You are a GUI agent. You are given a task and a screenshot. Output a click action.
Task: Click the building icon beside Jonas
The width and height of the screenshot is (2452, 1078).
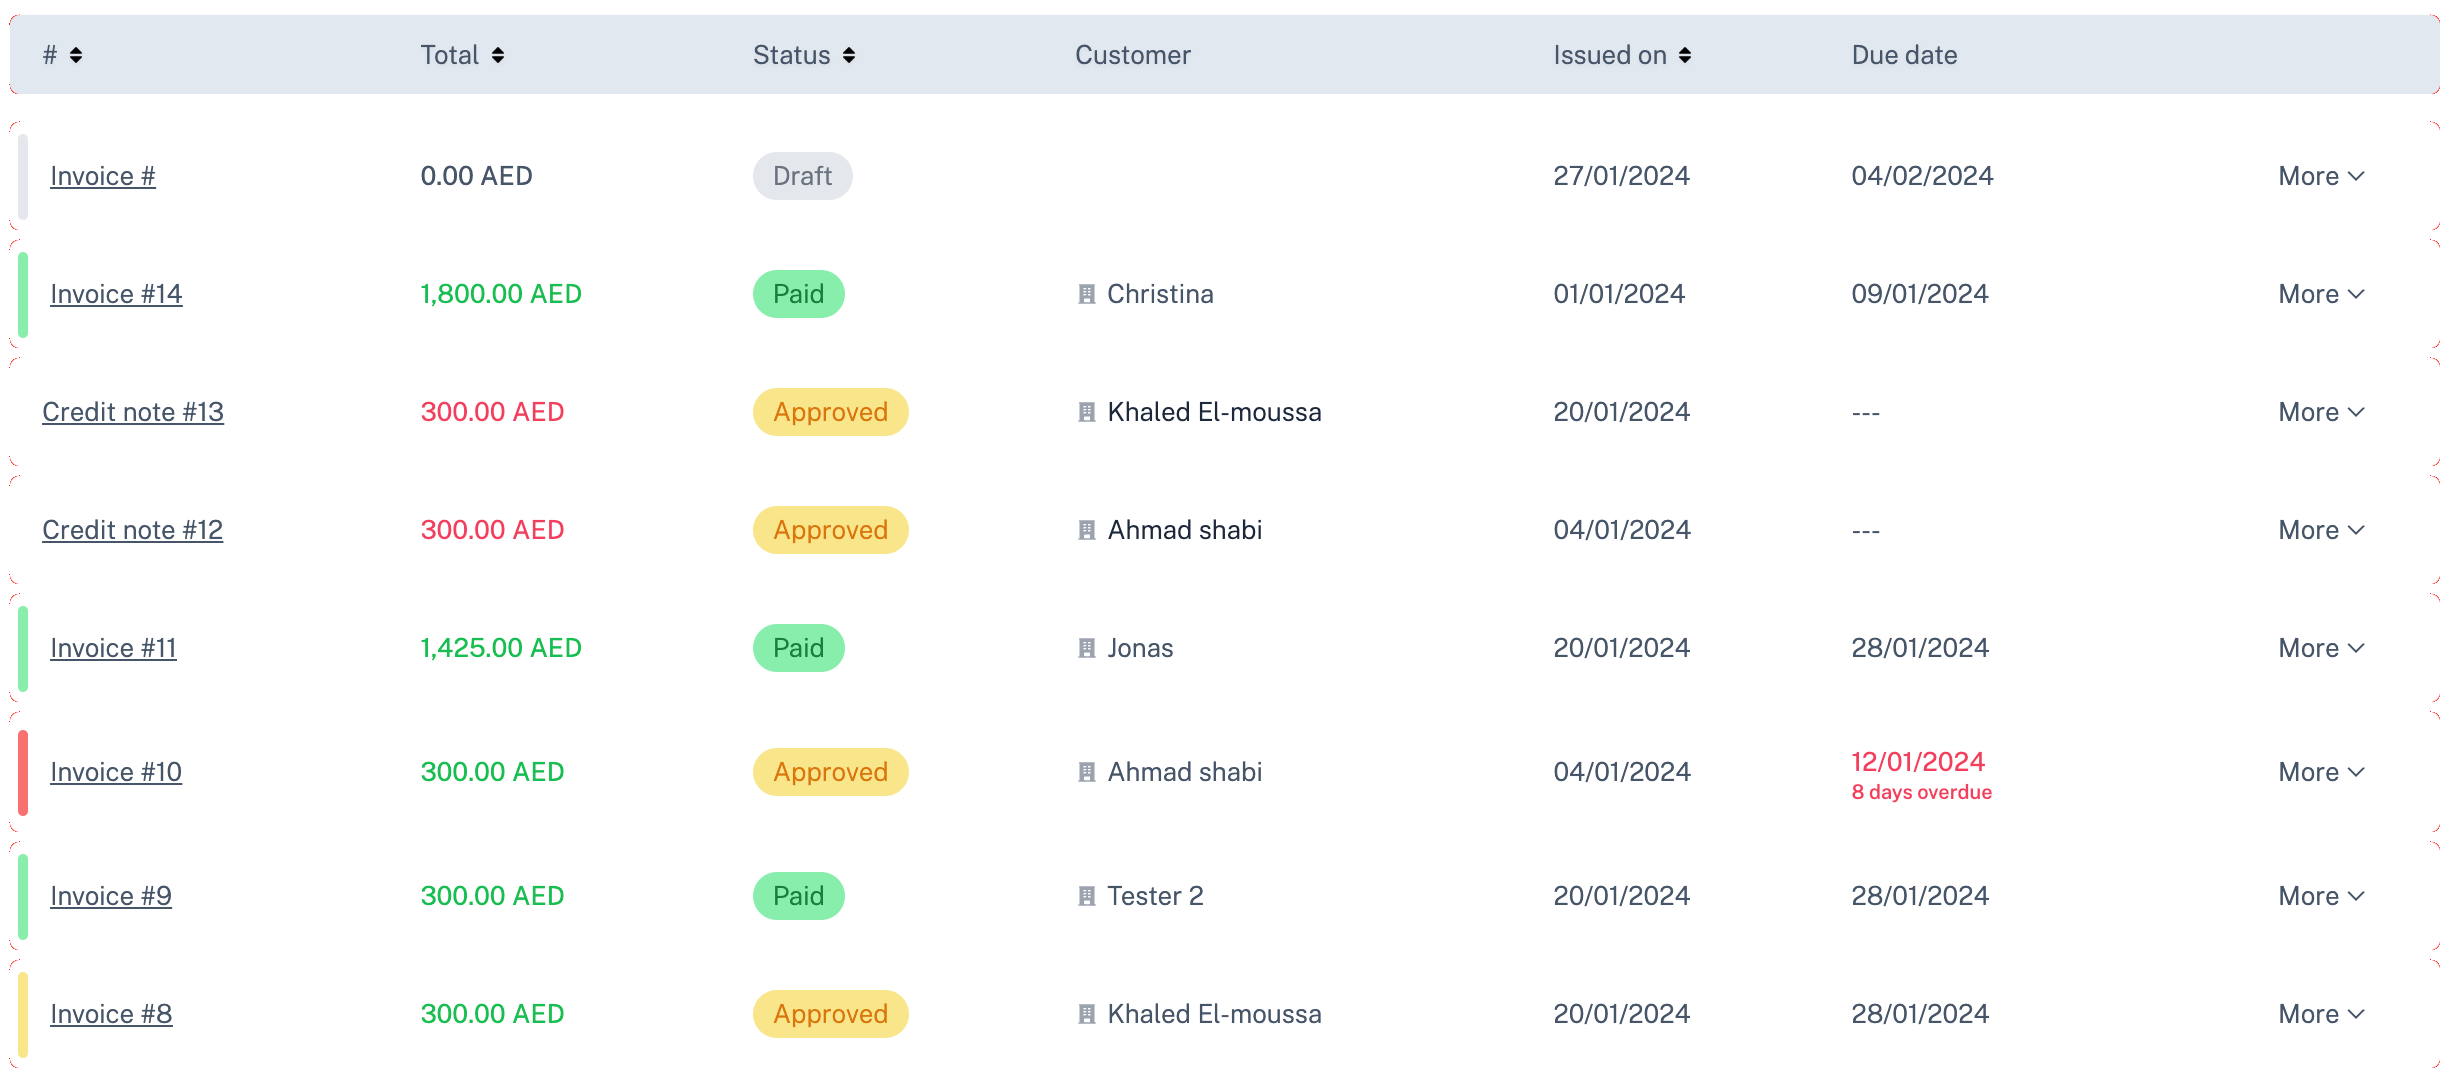1087,648
